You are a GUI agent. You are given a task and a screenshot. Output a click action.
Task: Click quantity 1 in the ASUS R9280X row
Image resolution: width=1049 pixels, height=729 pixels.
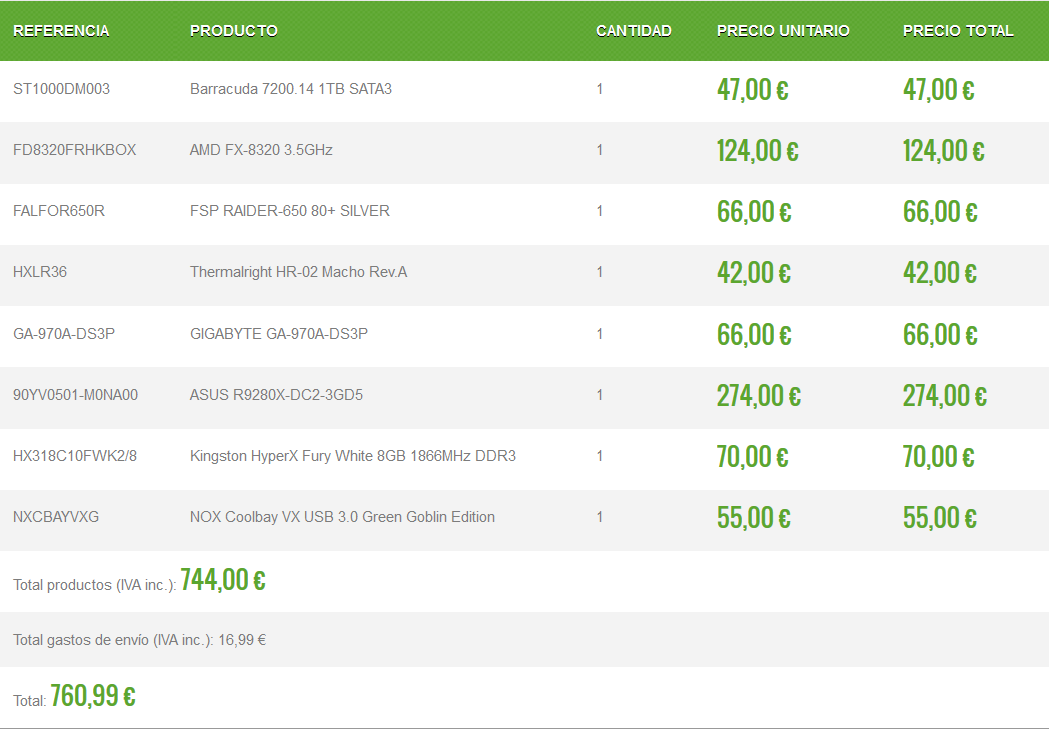600,395
